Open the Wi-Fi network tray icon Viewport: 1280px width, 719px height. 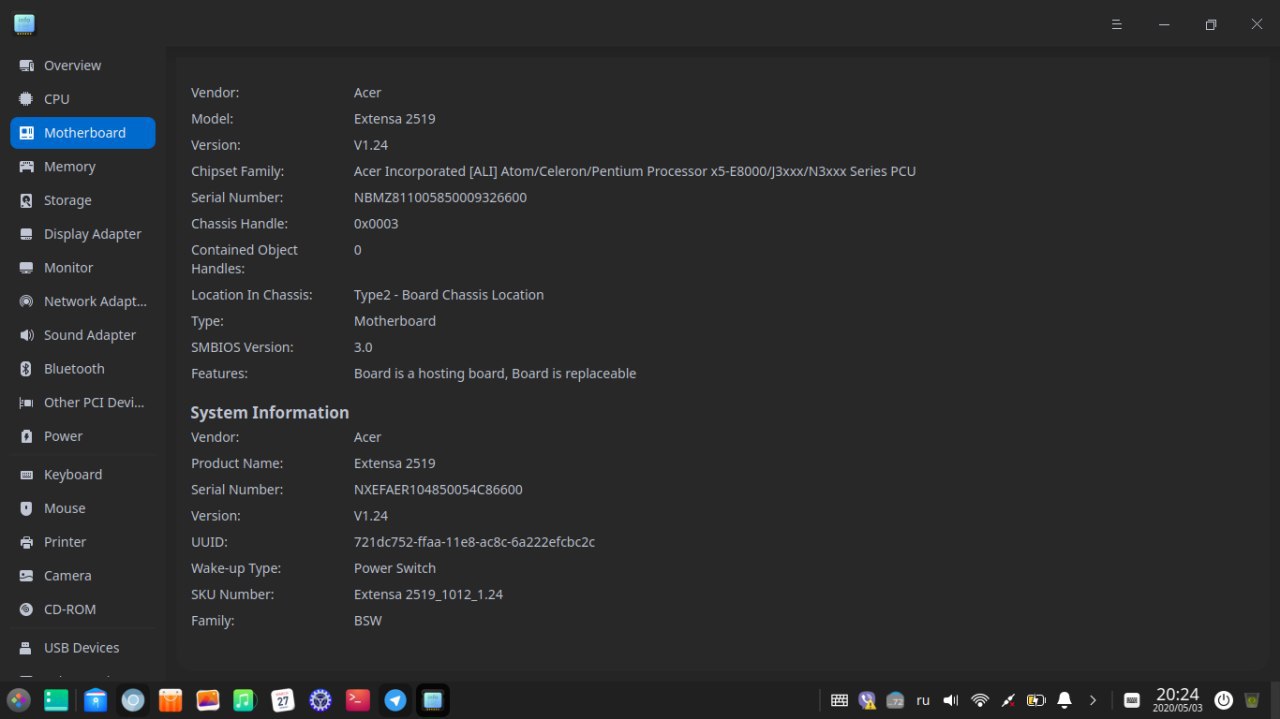tap(980, 700)
